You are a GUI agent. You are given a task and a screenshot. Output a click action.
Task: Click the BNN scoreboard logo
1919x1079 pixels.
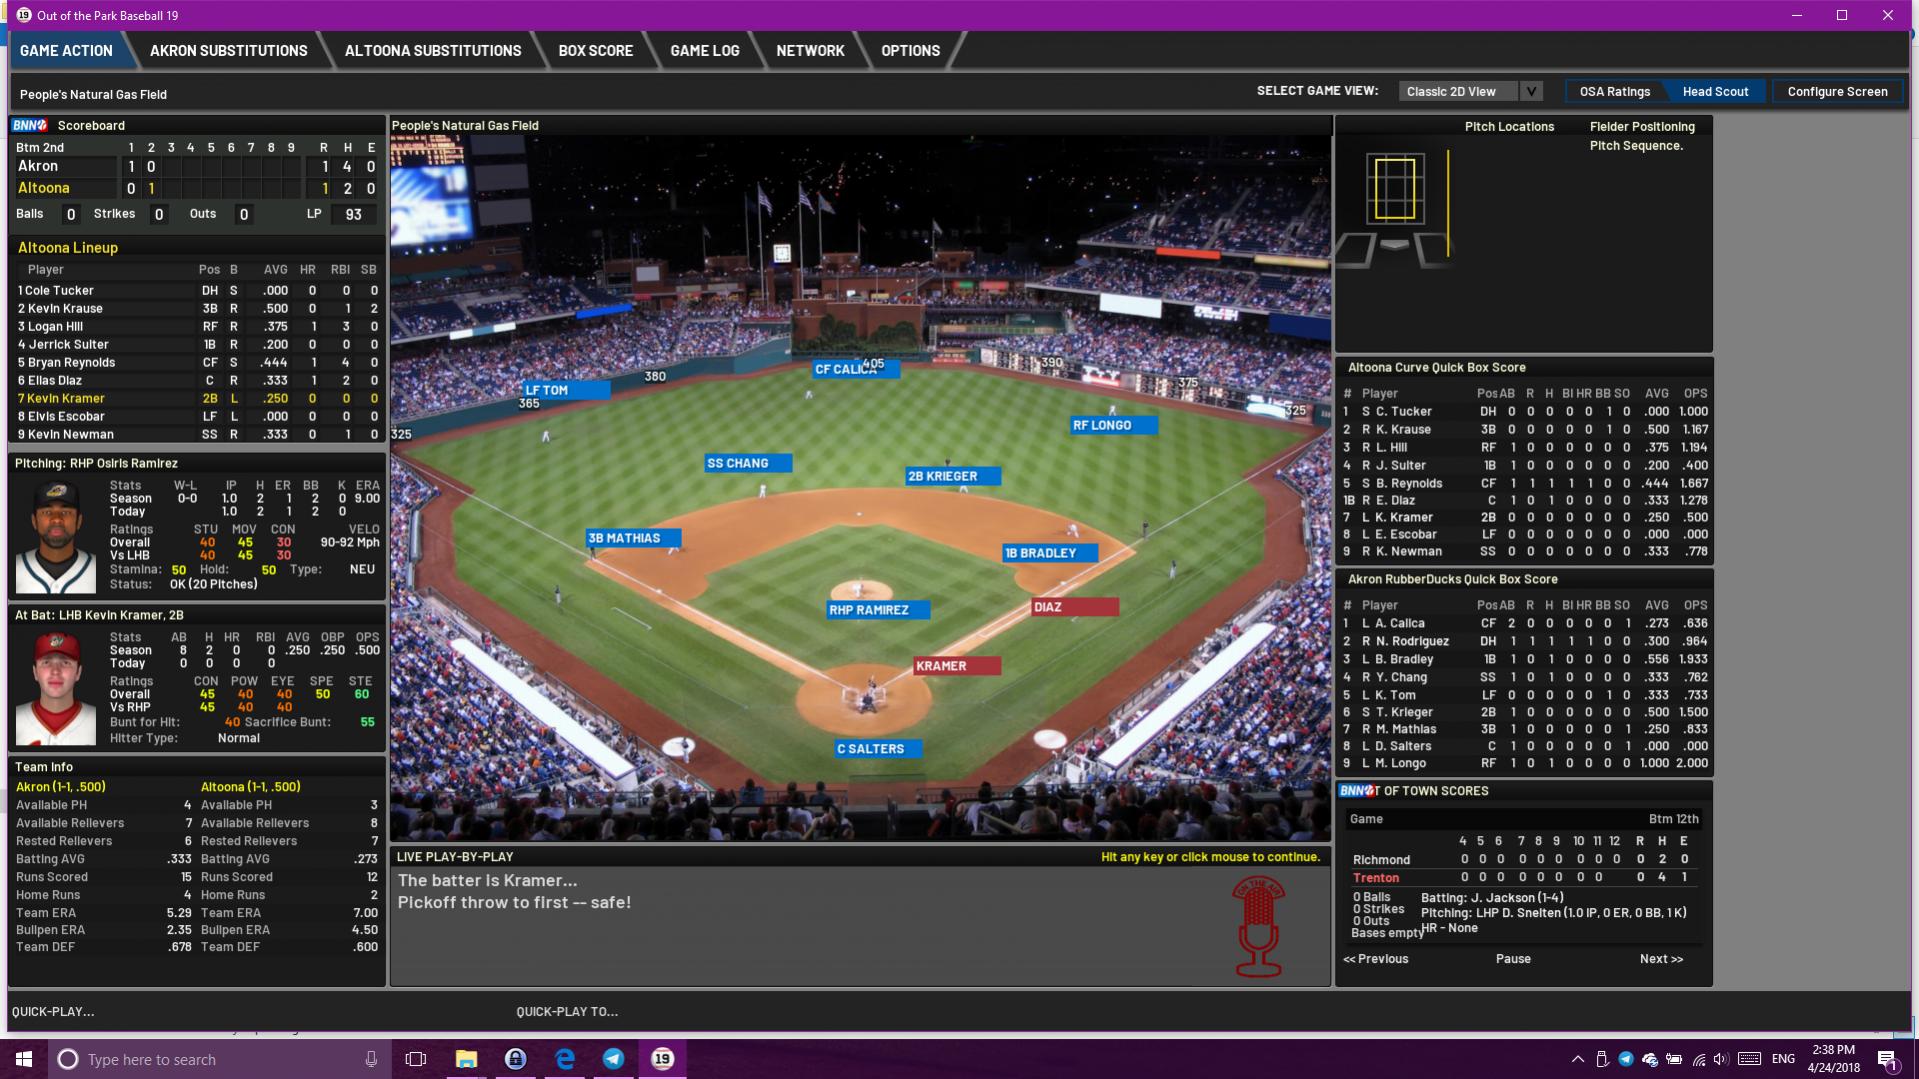[29, 125]
